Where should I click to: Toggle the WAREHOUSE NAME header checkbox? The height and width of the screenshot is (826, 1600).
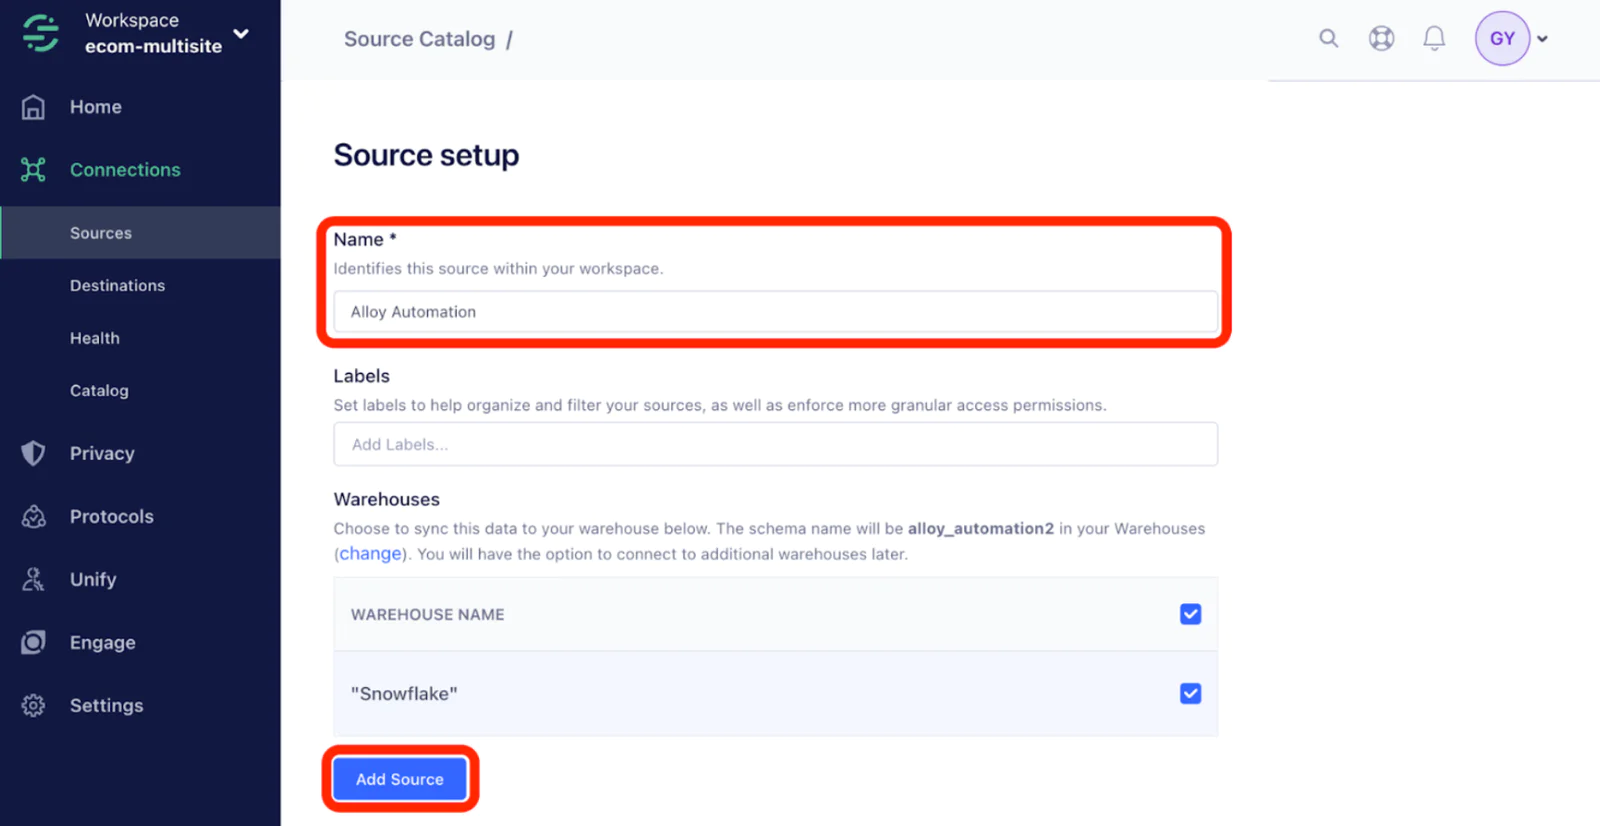click(x=1190, y=614)
